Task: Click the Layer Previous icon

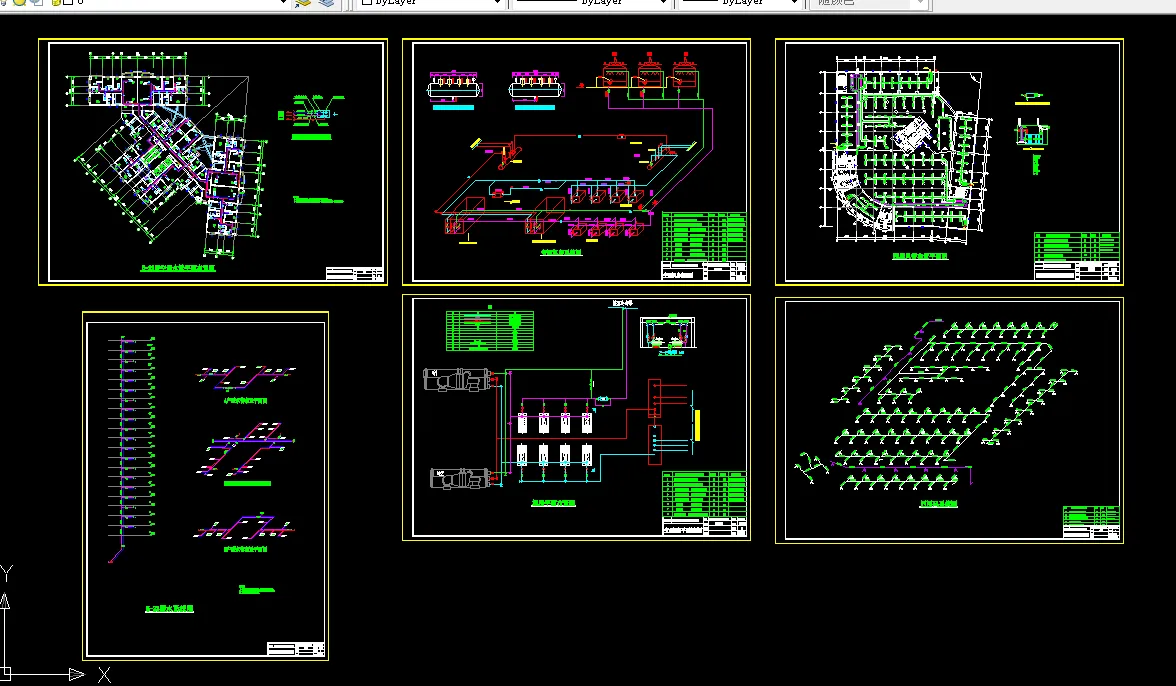Action: 326,2
